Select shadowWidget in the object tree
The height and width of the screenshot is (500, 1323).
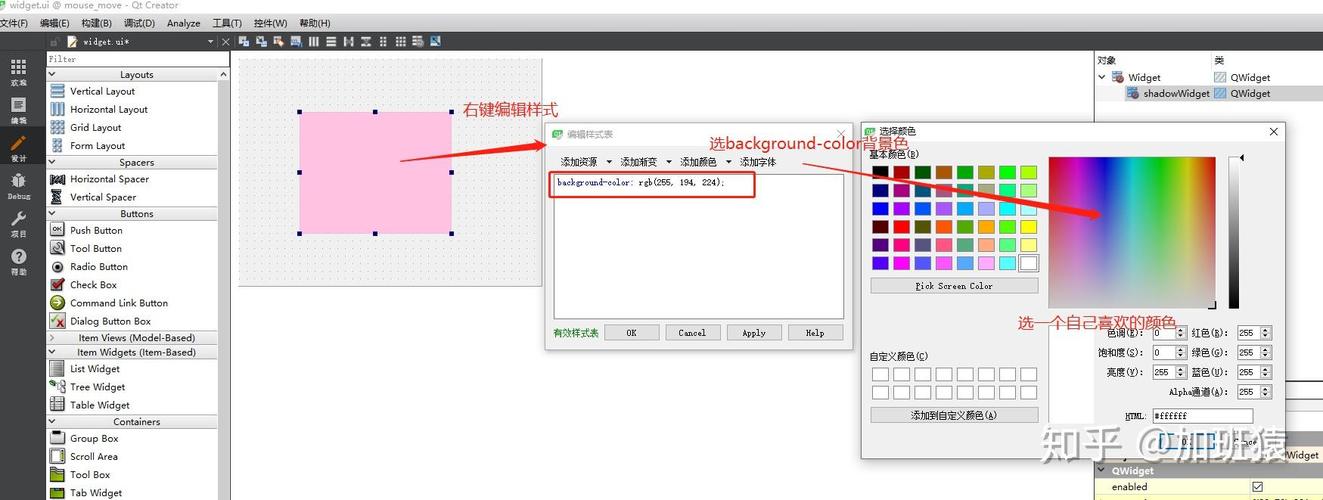coord(1176,93)
